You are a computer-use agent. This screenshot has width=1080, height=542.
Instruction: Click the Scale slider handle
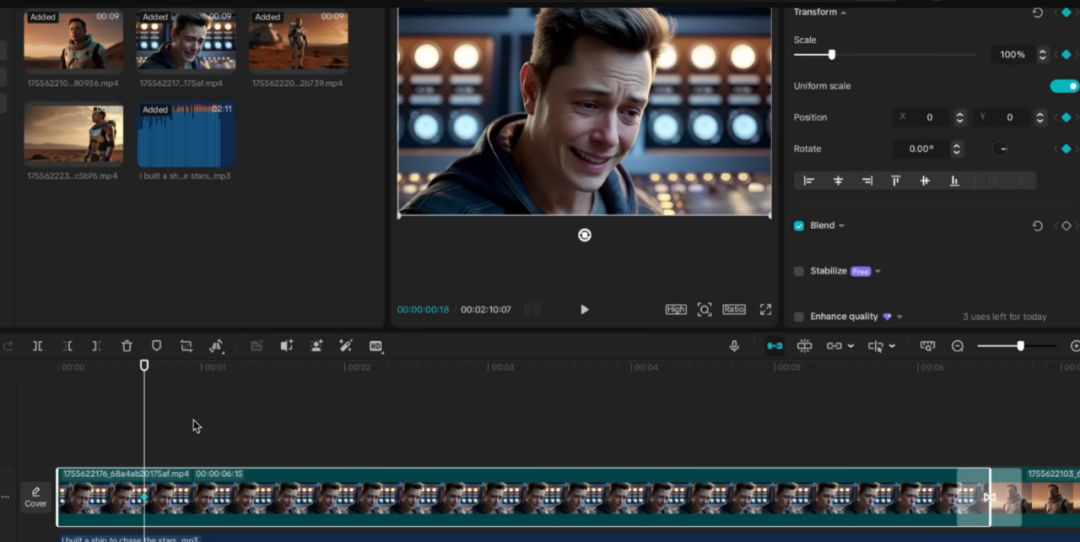coord(831,55)
